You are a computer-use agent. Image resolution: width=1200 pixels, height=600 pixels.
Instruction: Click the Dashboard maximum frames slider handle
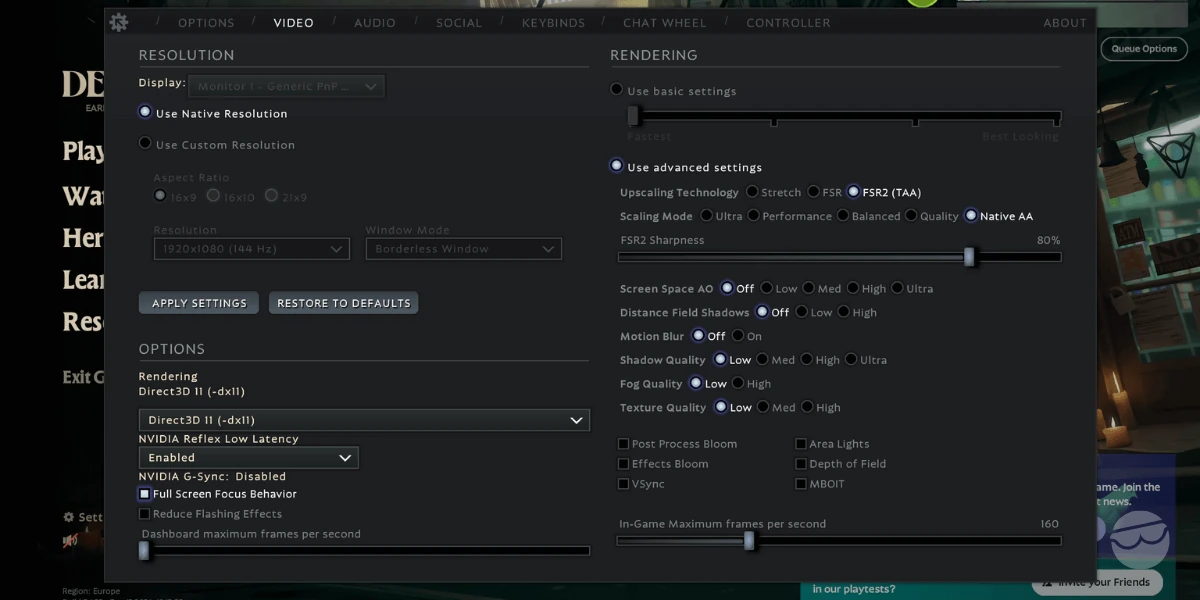[x=144, y=550]
